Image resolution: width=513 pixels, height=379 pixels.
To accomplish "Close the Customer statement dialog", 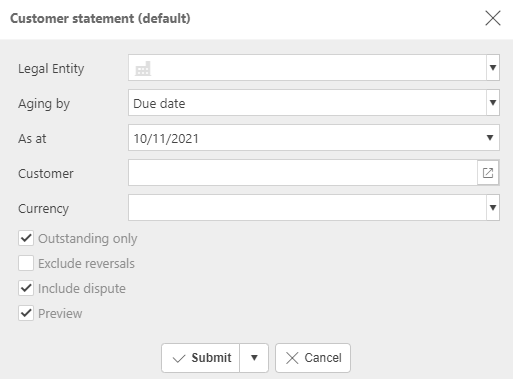I will tap(493, 18).
